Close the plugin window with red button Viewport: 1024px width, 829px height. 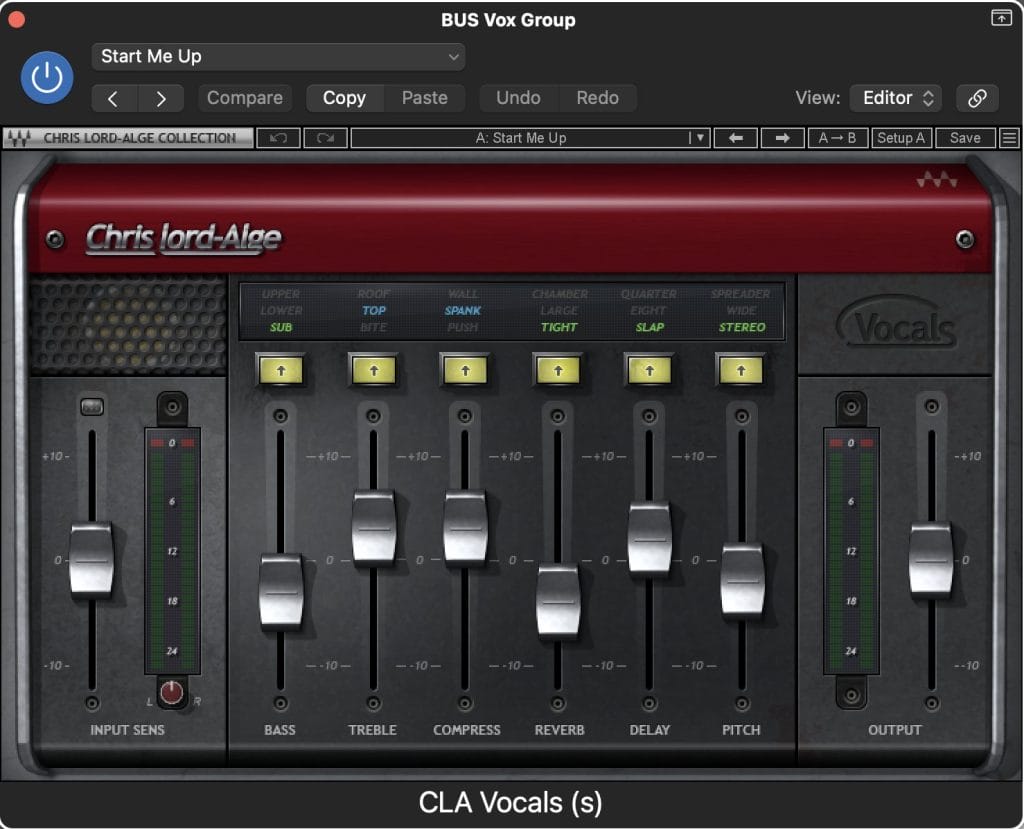pyautogui.click(x=16, y=19)
